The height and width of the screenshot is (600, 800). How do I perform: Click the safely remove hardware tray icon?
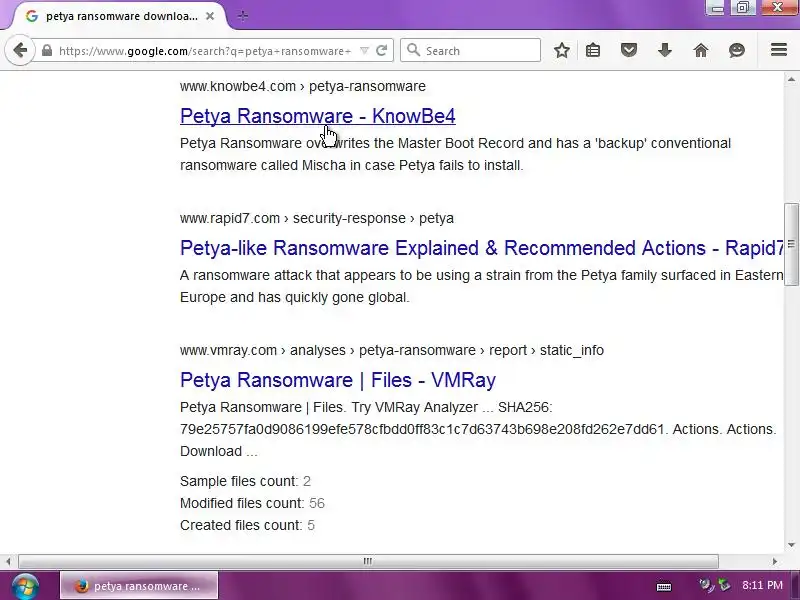tap(724, 585)
